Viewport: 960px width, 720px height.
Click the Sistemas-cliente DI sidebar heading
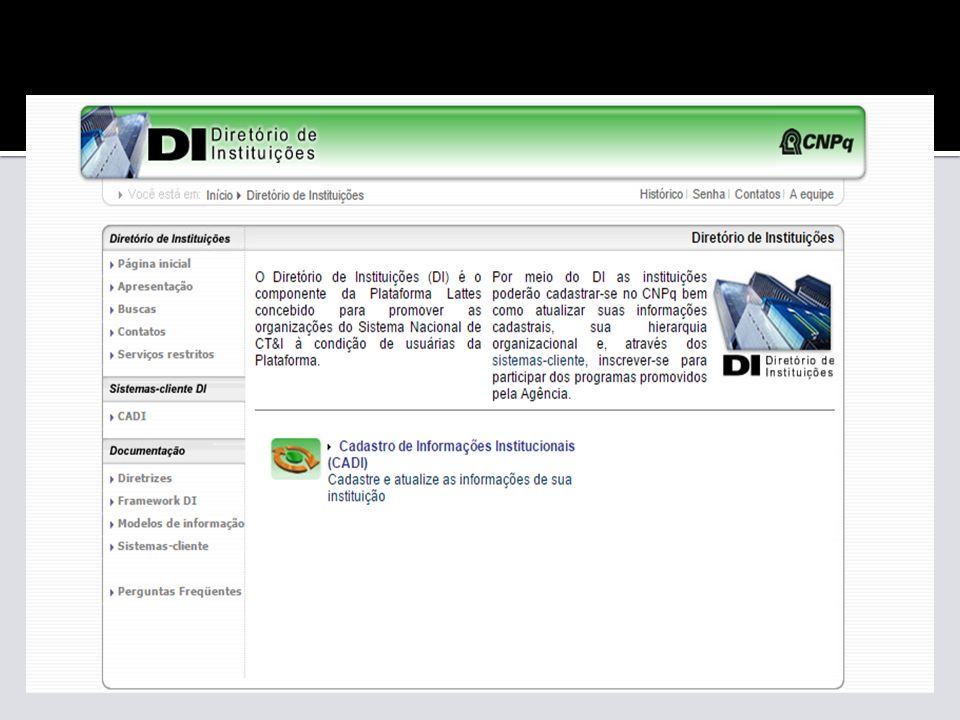pyautogui.click(x=158, y=389)
